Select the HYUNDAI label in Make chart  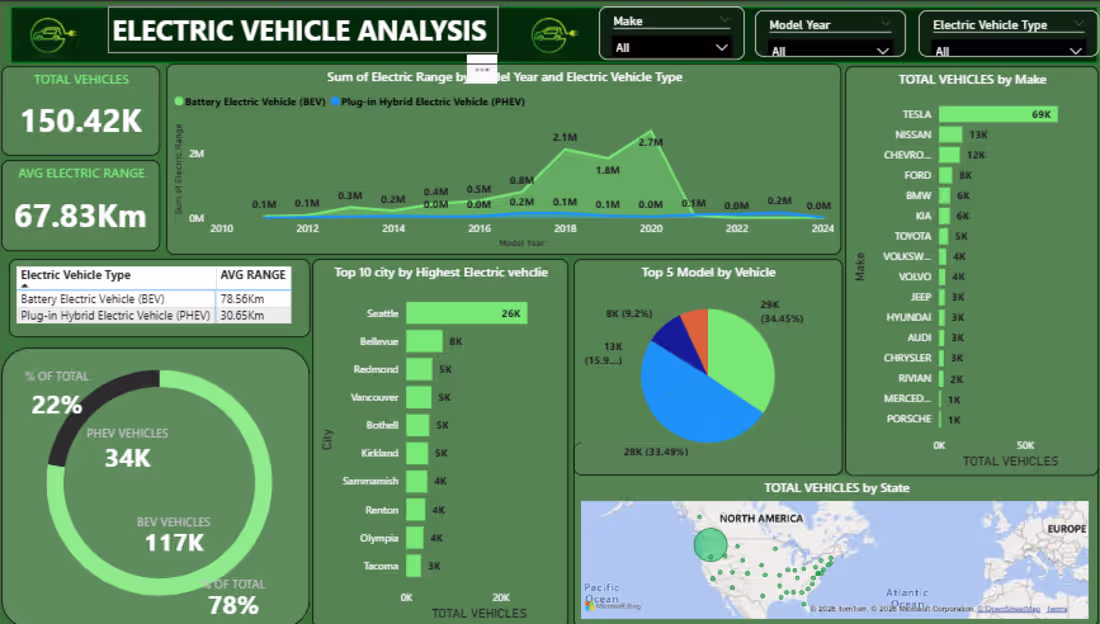pyautogui.click(x=908, y=317)
